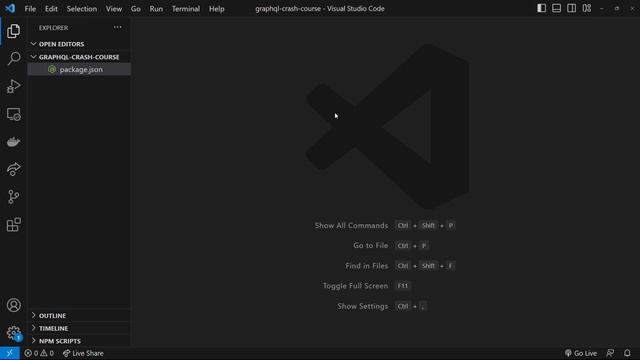This screenshot has height=360, width=640.
Task: Minimize the VS Code window
Action: (602, 8)
